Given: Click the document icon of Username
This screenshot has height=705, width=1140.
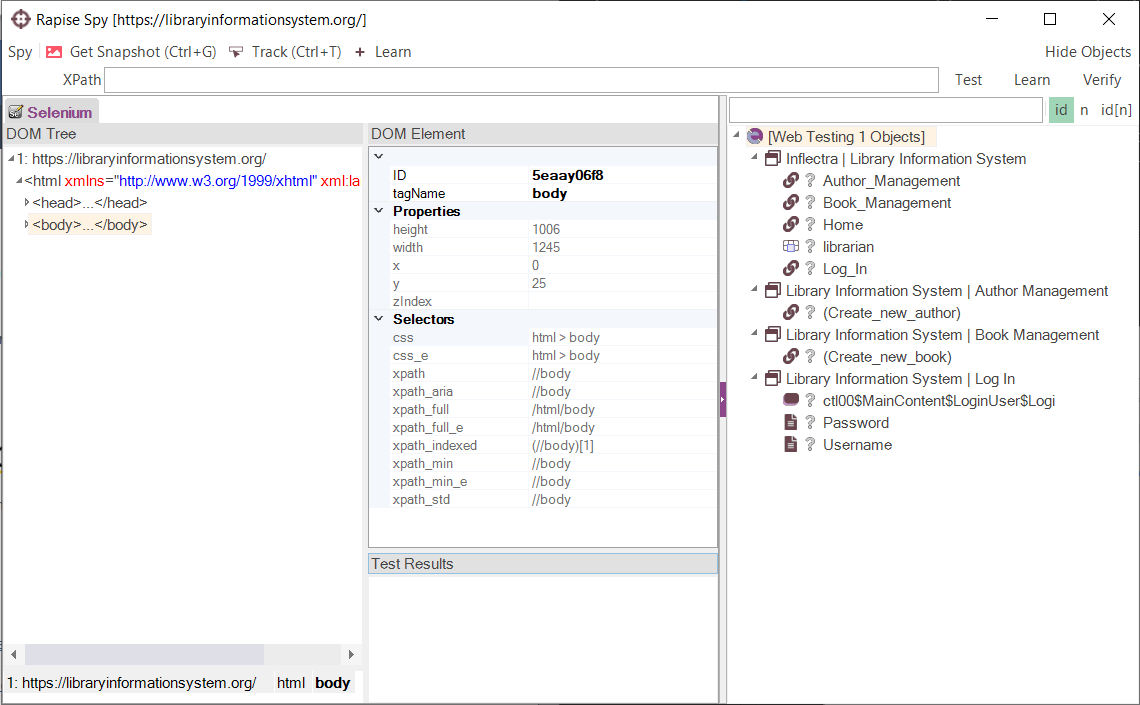Looking at the screenshot, I should tap(791, 444).
